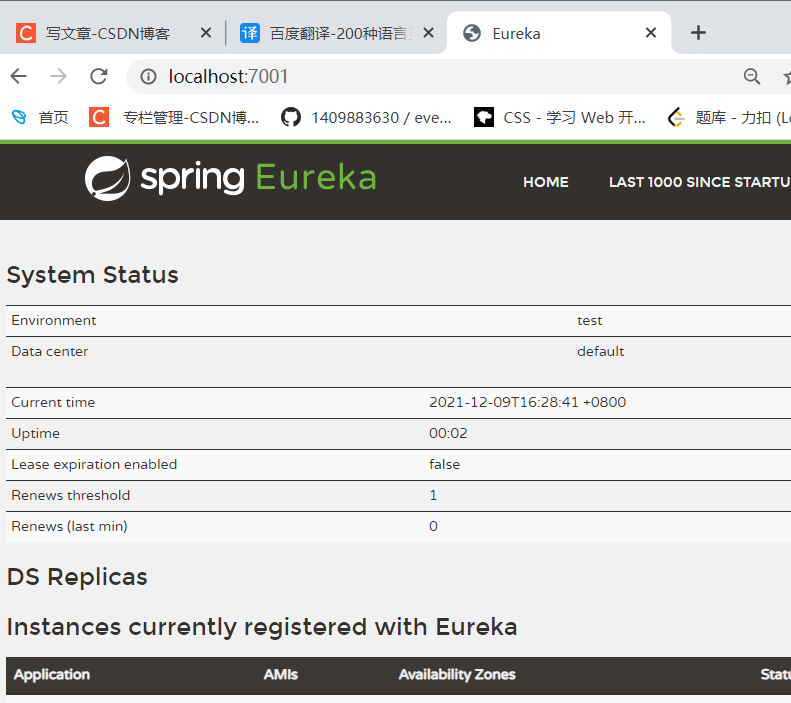Switch to the 百度翻译-200种语言 tab

335,33
